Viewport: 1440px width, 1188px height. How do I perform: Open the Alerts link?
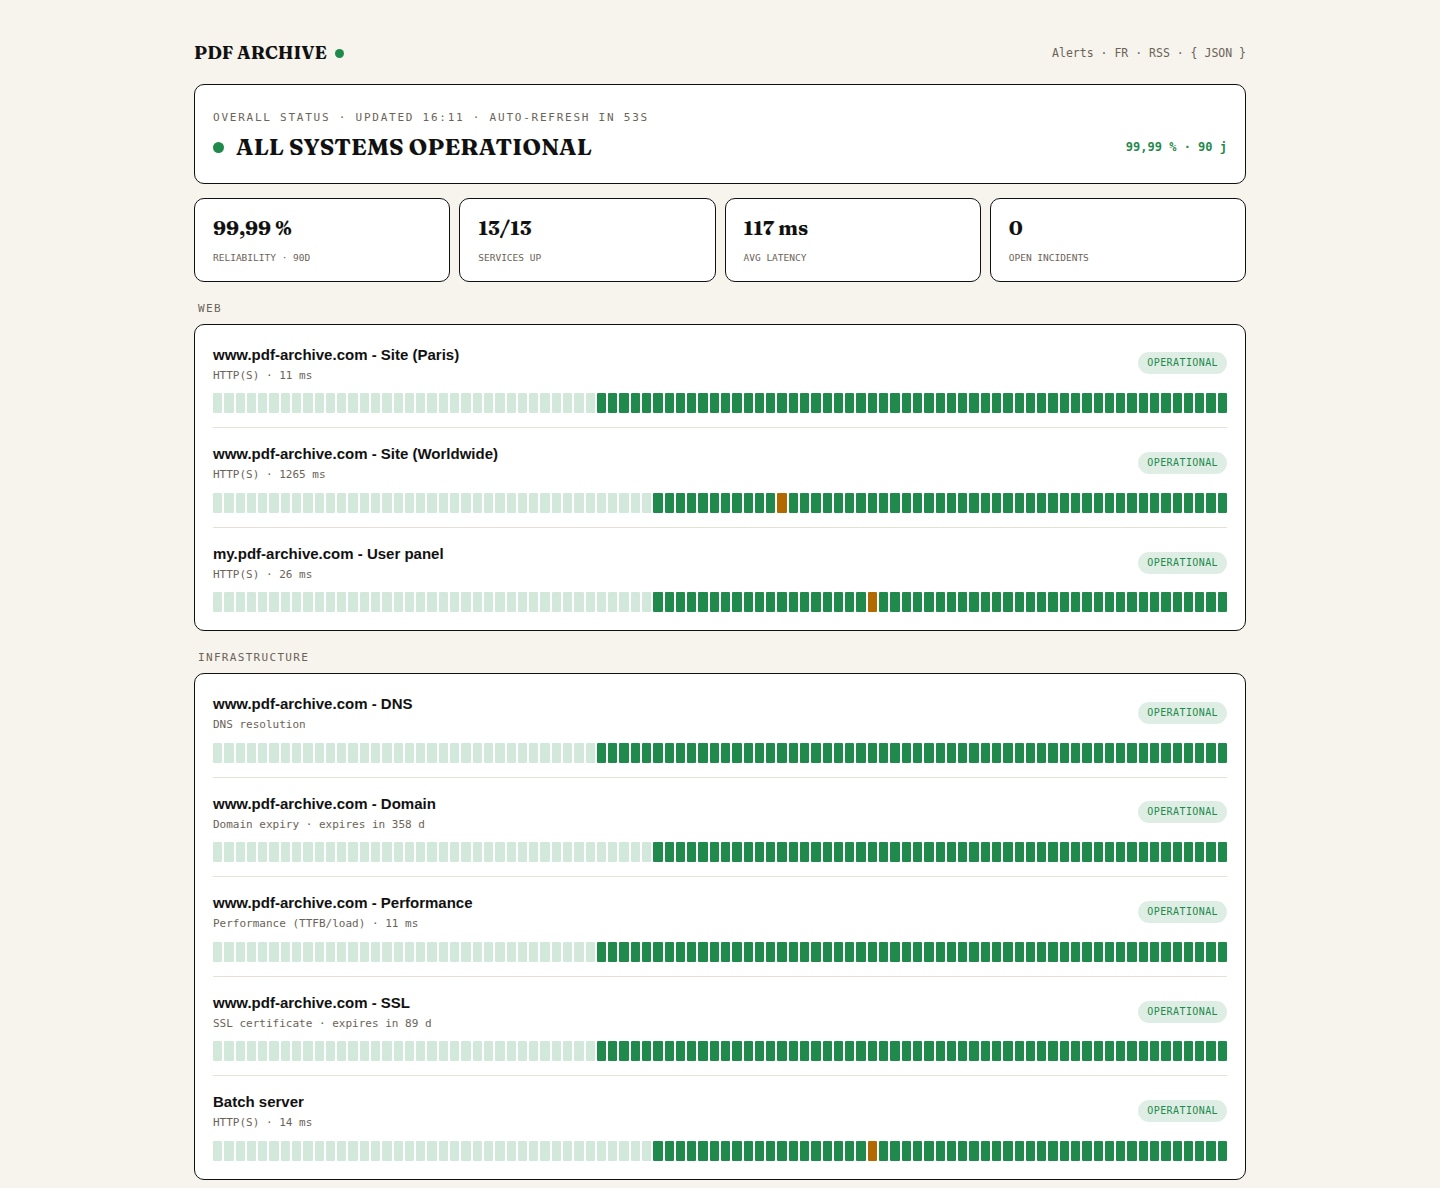[1072, 53]
